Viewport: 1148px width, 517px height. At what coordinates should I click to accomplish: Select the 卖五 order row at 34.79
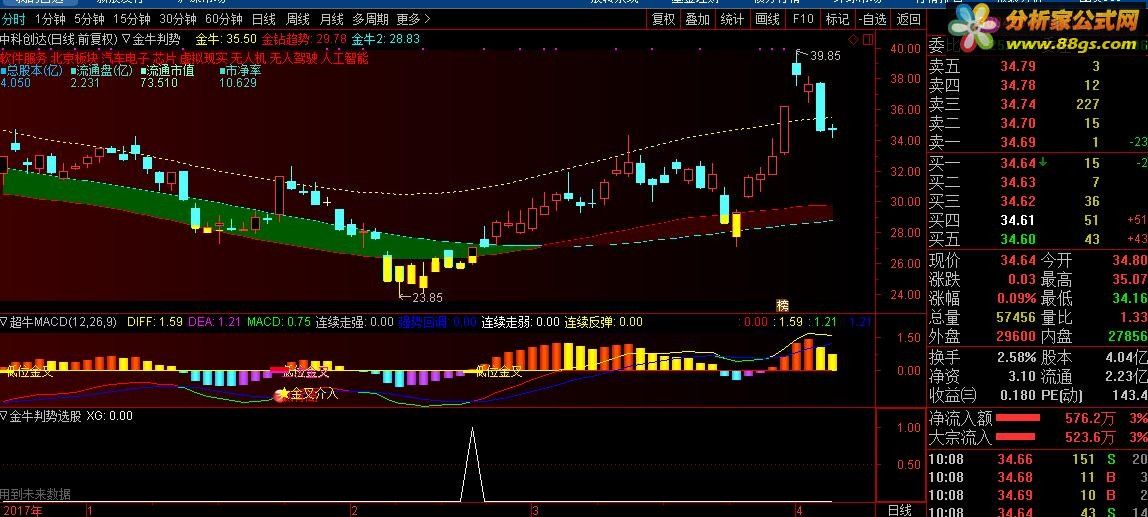pyautogui.click(x=1037, y=67)
